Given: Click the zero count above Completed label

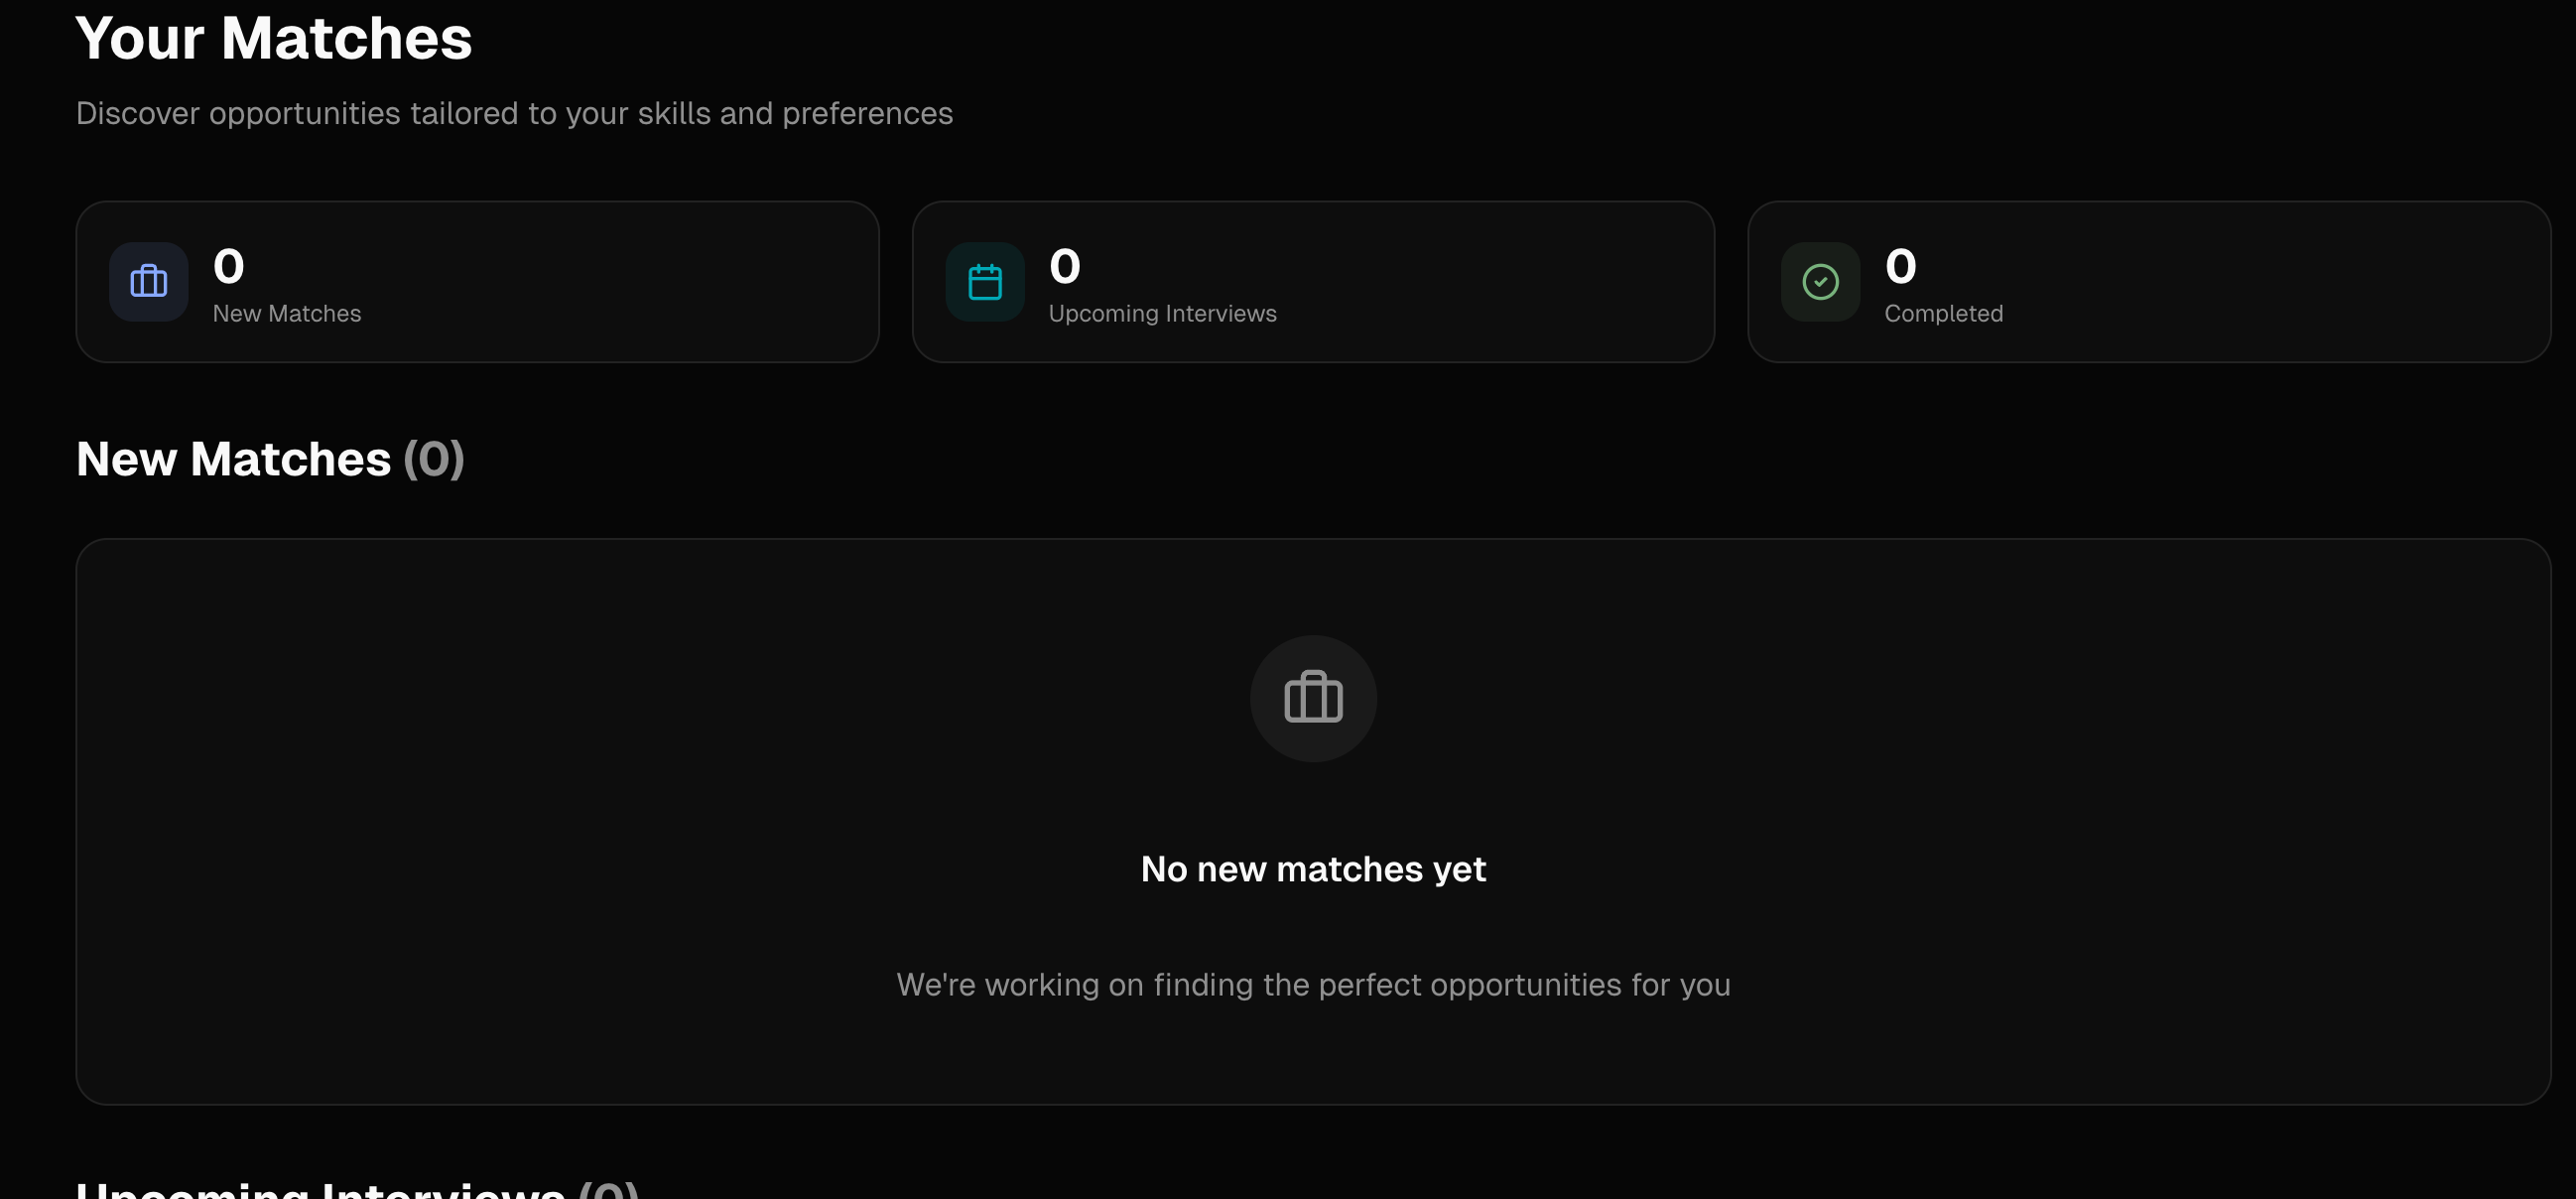Looking at the screenshot, I should (x=1900, y=266).
